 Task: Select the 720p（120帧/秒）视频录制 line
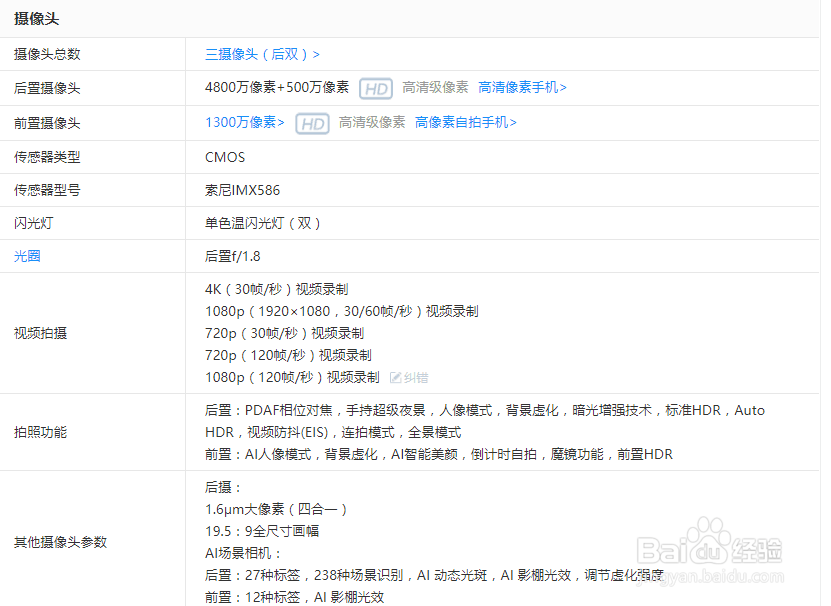288,355
